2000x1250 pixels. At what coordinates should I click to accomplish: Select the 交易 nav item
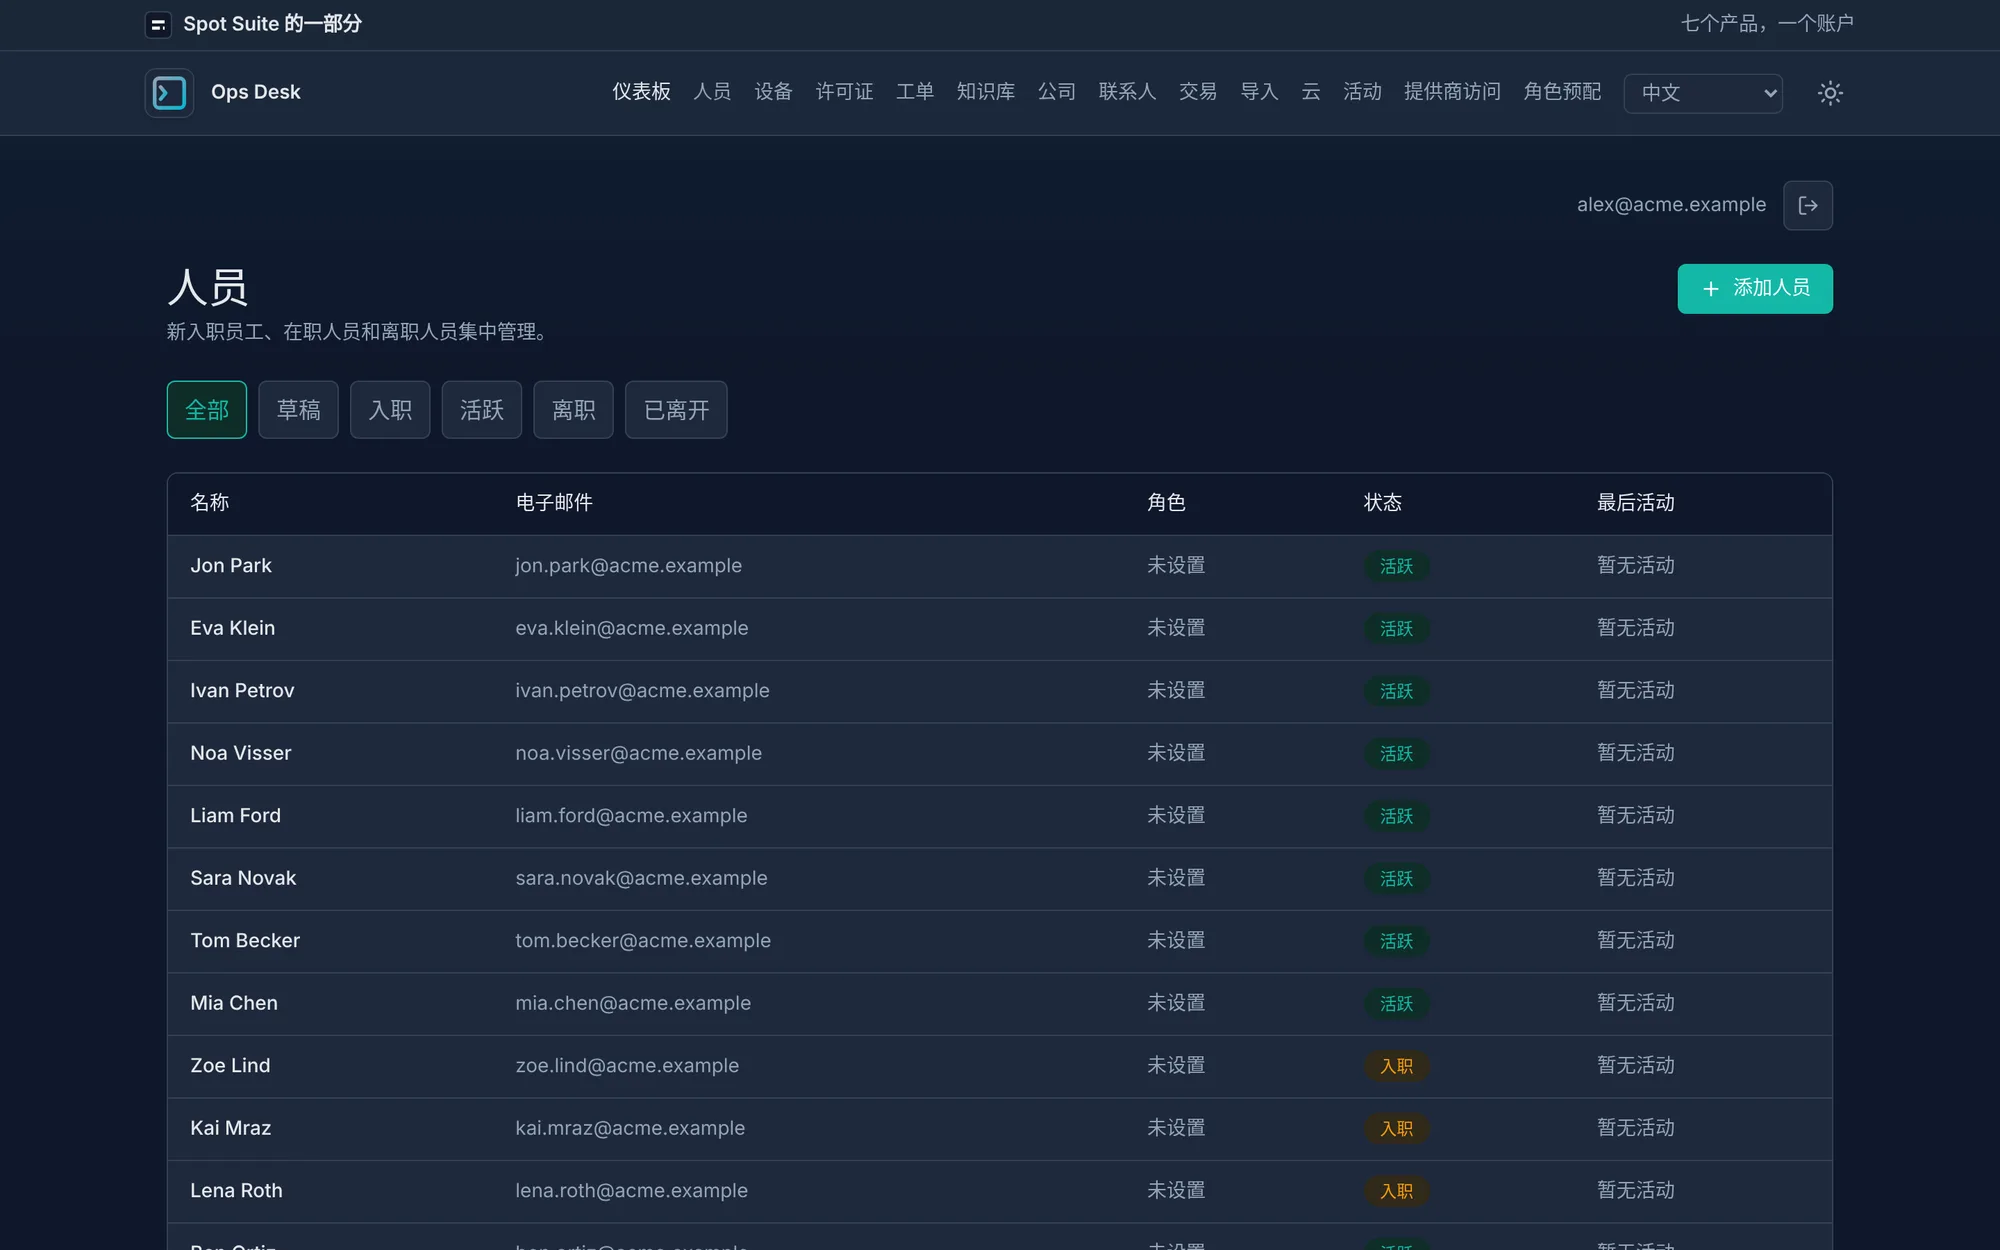(1198, 92)
